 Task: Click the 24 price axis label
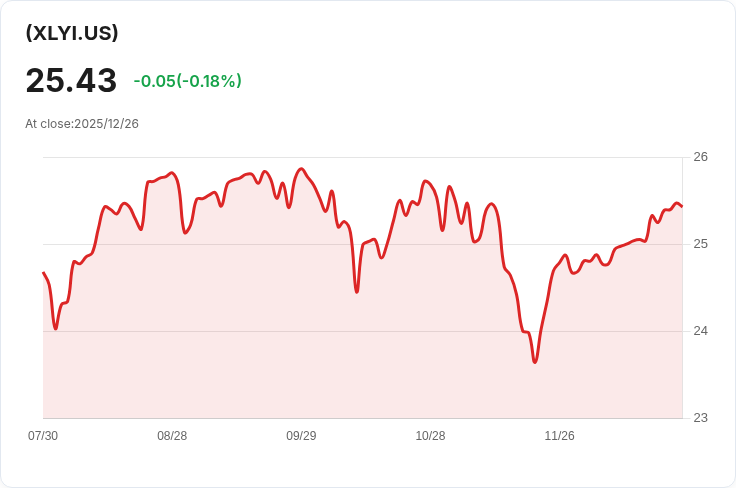(x=700, y=331)
